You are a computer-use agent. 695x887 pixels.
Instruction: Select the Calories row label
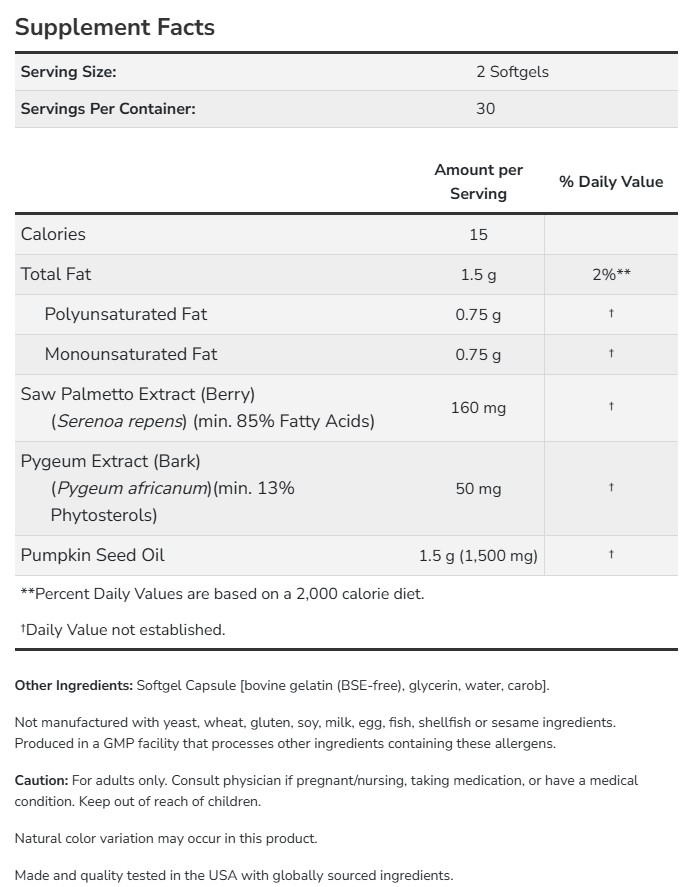point(53,234)
